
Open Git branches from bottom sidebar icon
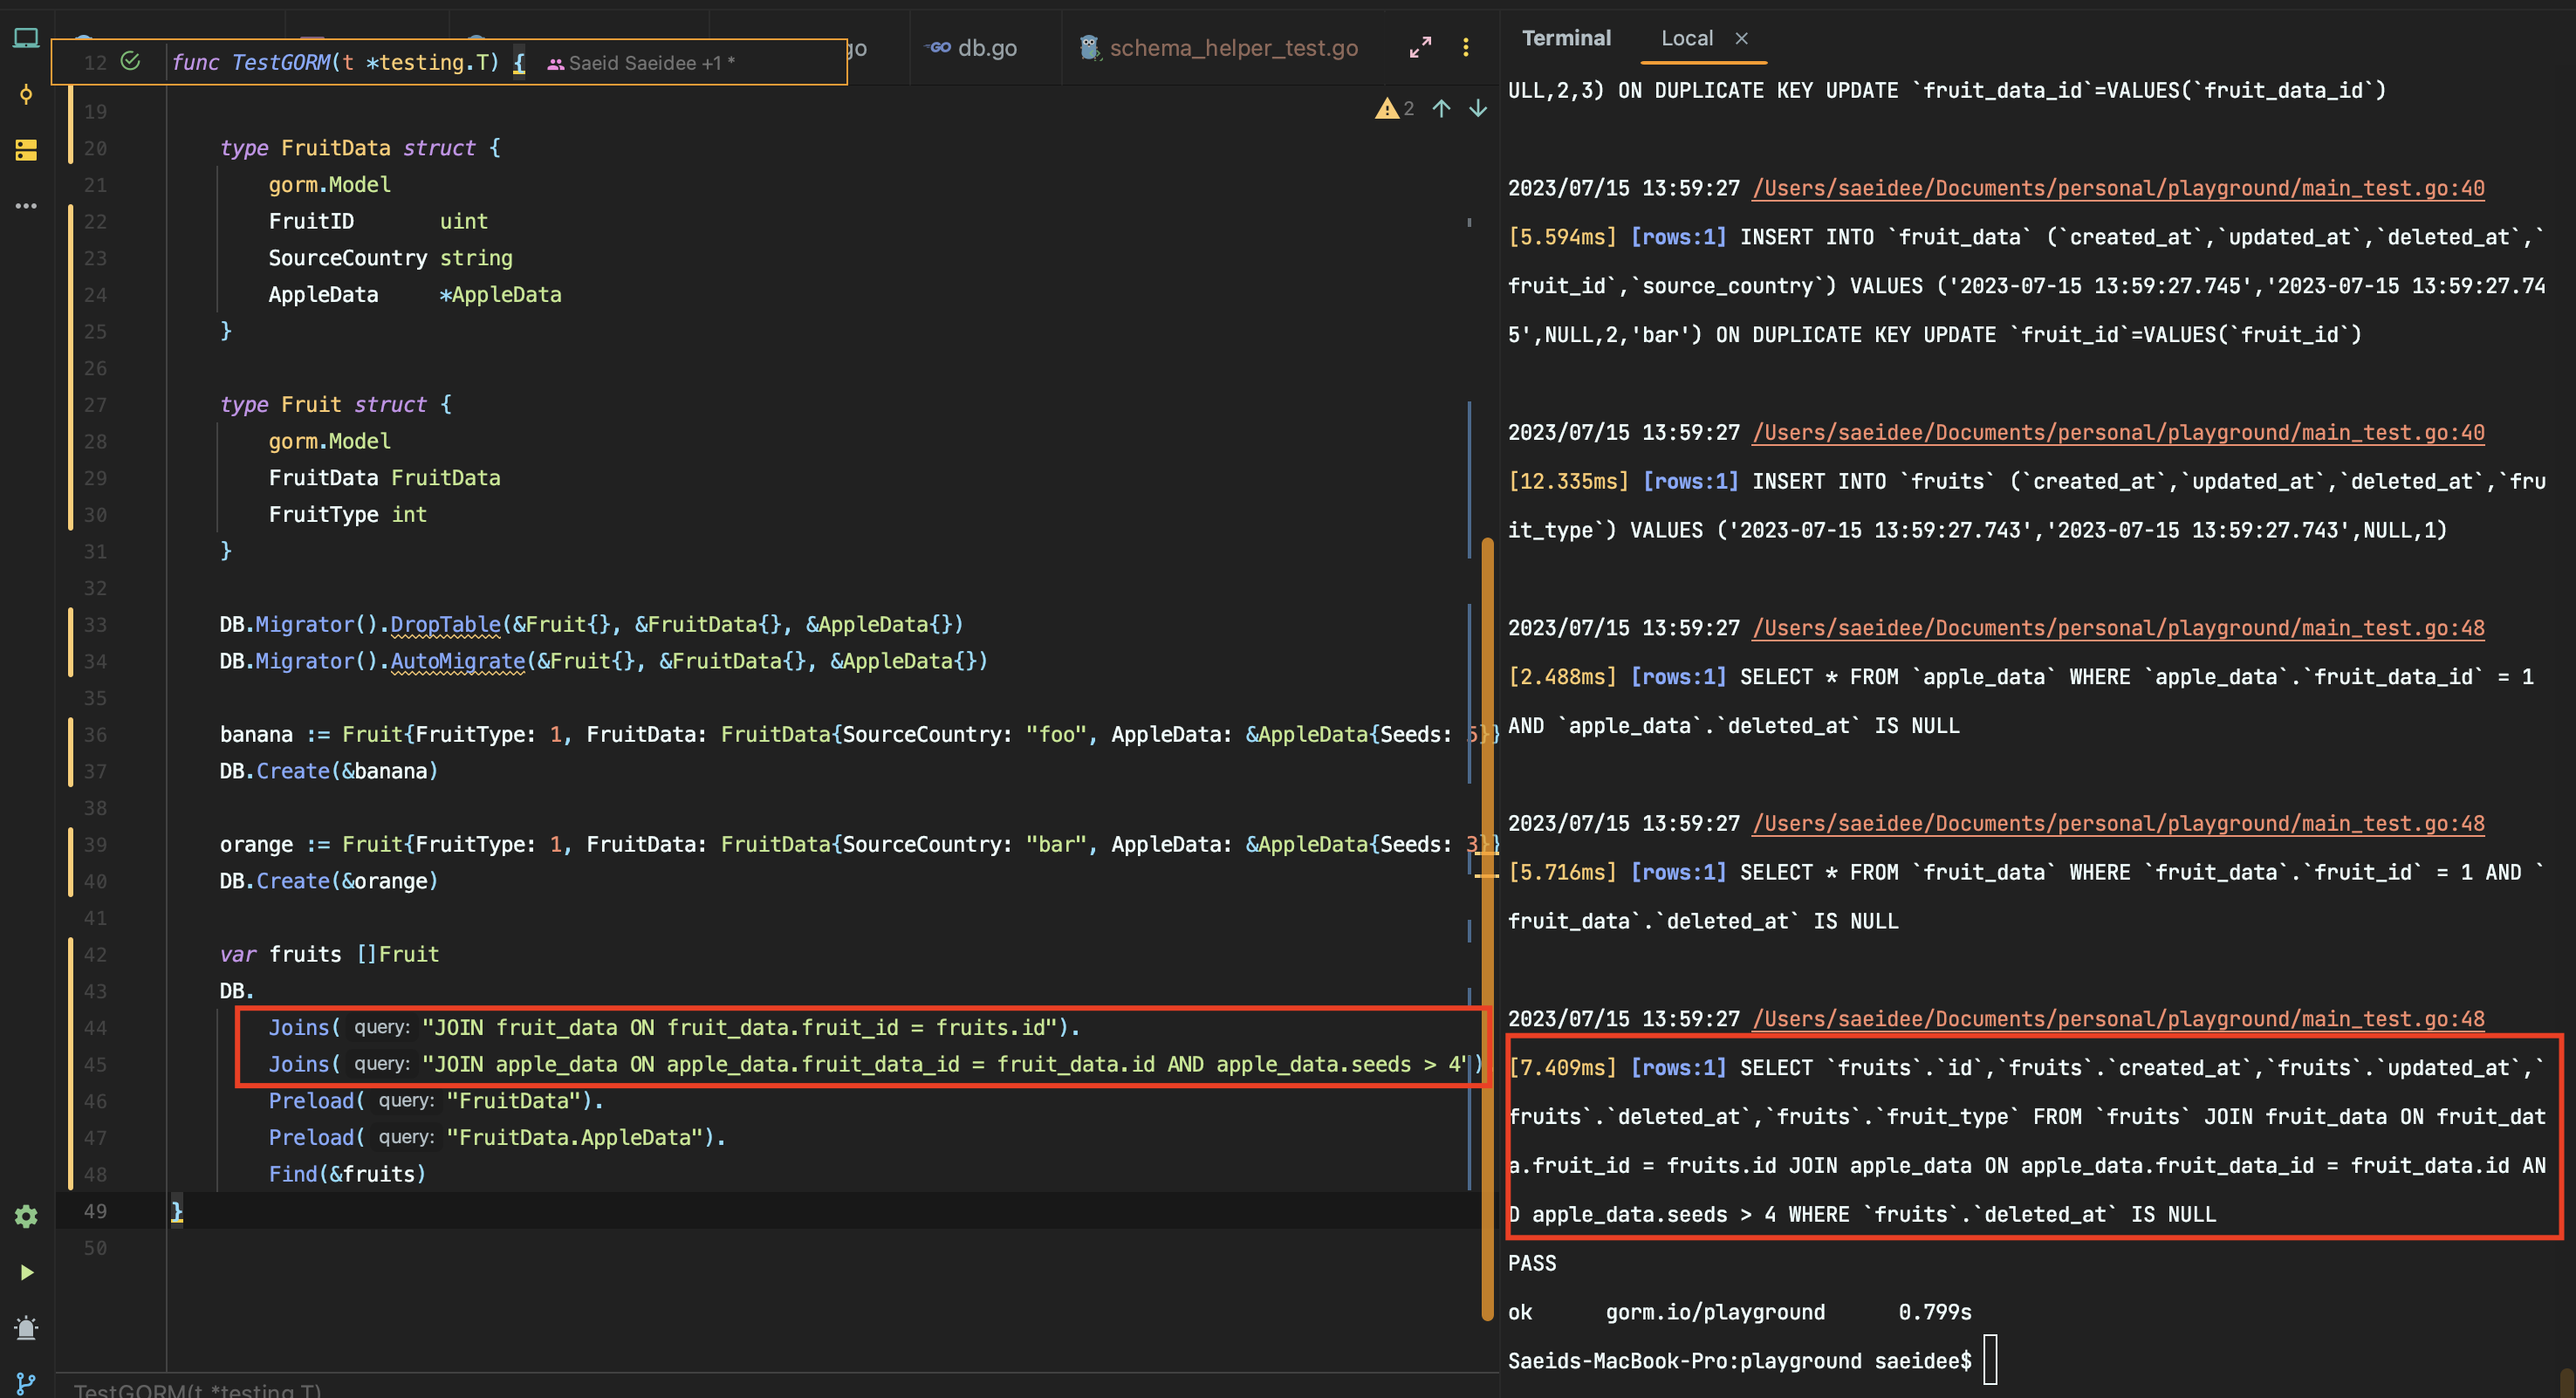[x=27, y=1385]
